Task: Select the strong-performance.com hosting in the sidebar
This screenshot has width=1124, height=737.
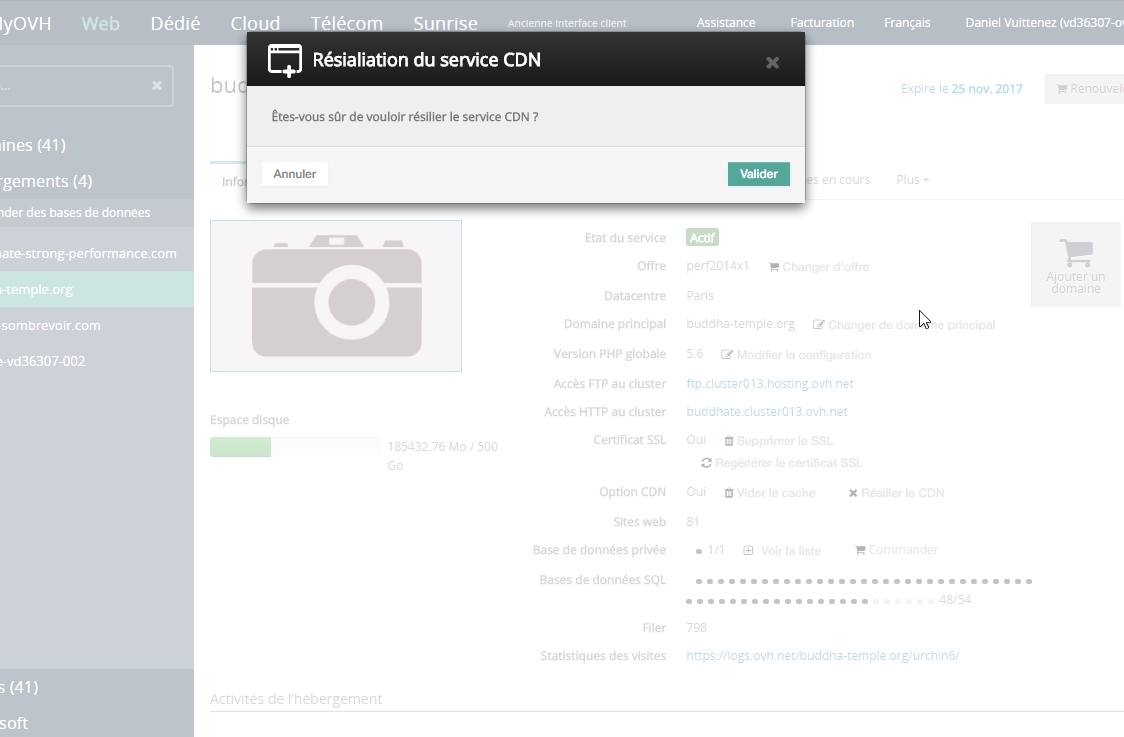Action: click(88, 254)
